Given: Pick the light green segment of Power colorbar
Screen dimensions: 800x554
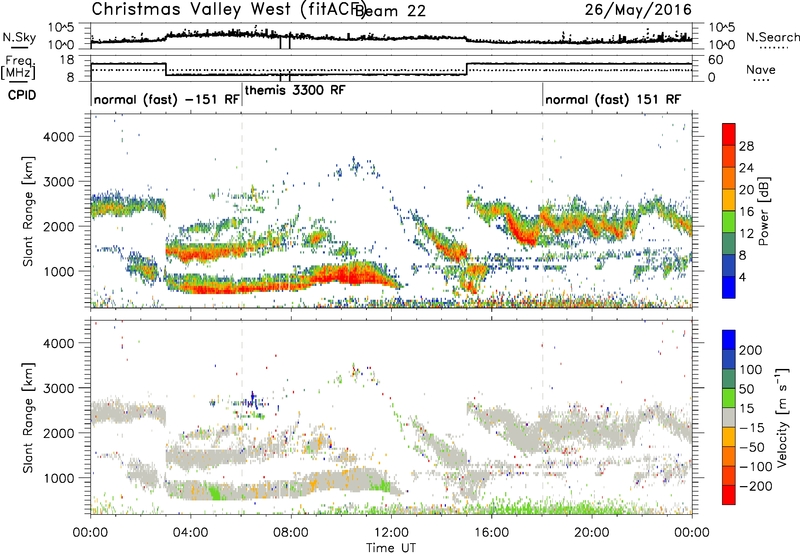Looking at the screenshot, I should tap(729, 222).
